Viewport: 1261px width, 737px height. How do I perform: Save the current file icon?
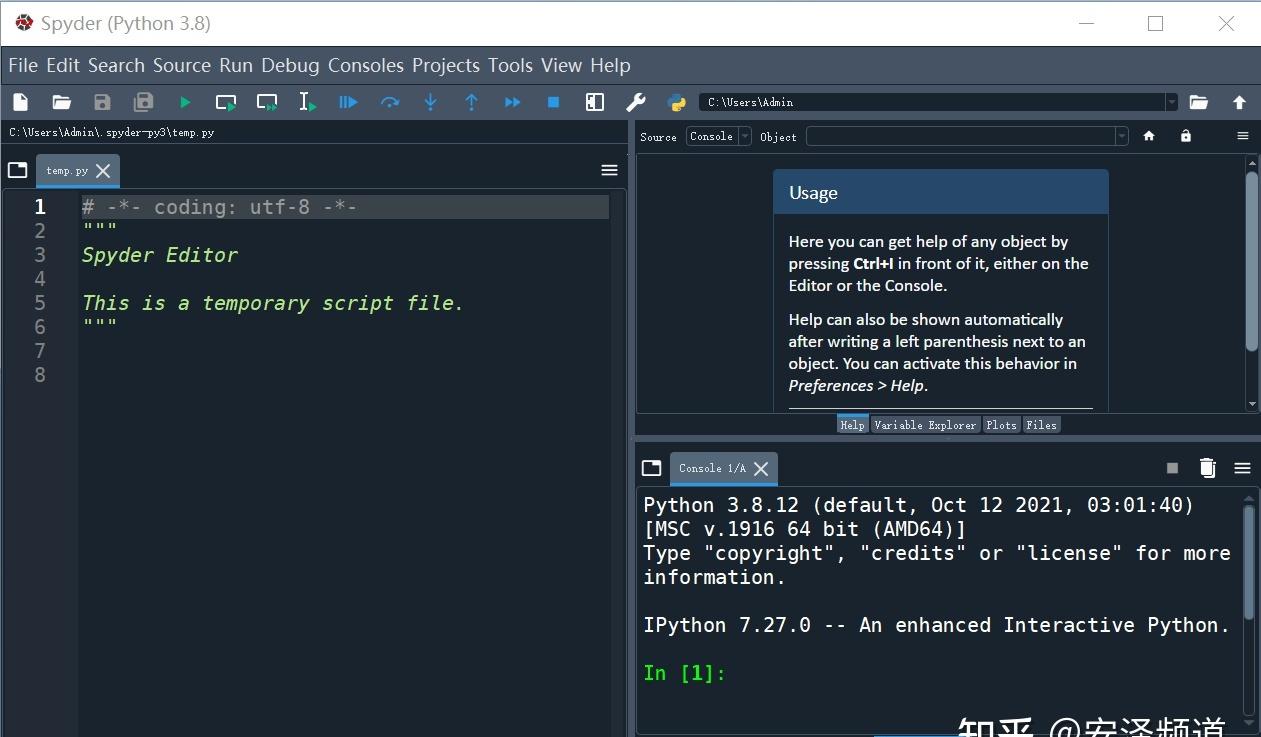(x=102, y=102)
